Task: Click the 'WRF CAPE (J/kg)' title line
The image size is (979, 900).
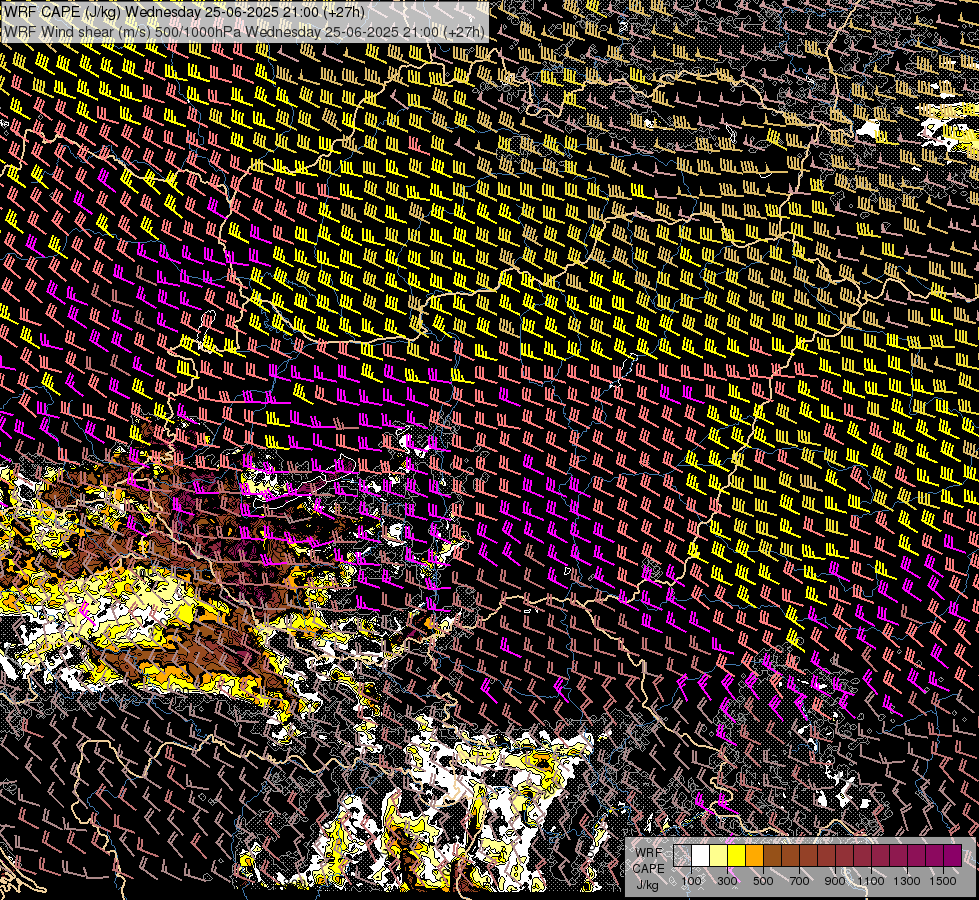Action: [x=184, y=12]
